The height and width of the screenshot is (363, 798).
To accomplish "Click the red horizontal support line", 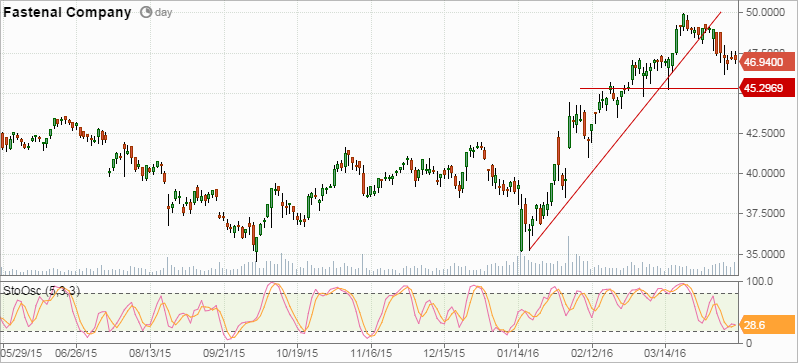I will pos(659,88).
